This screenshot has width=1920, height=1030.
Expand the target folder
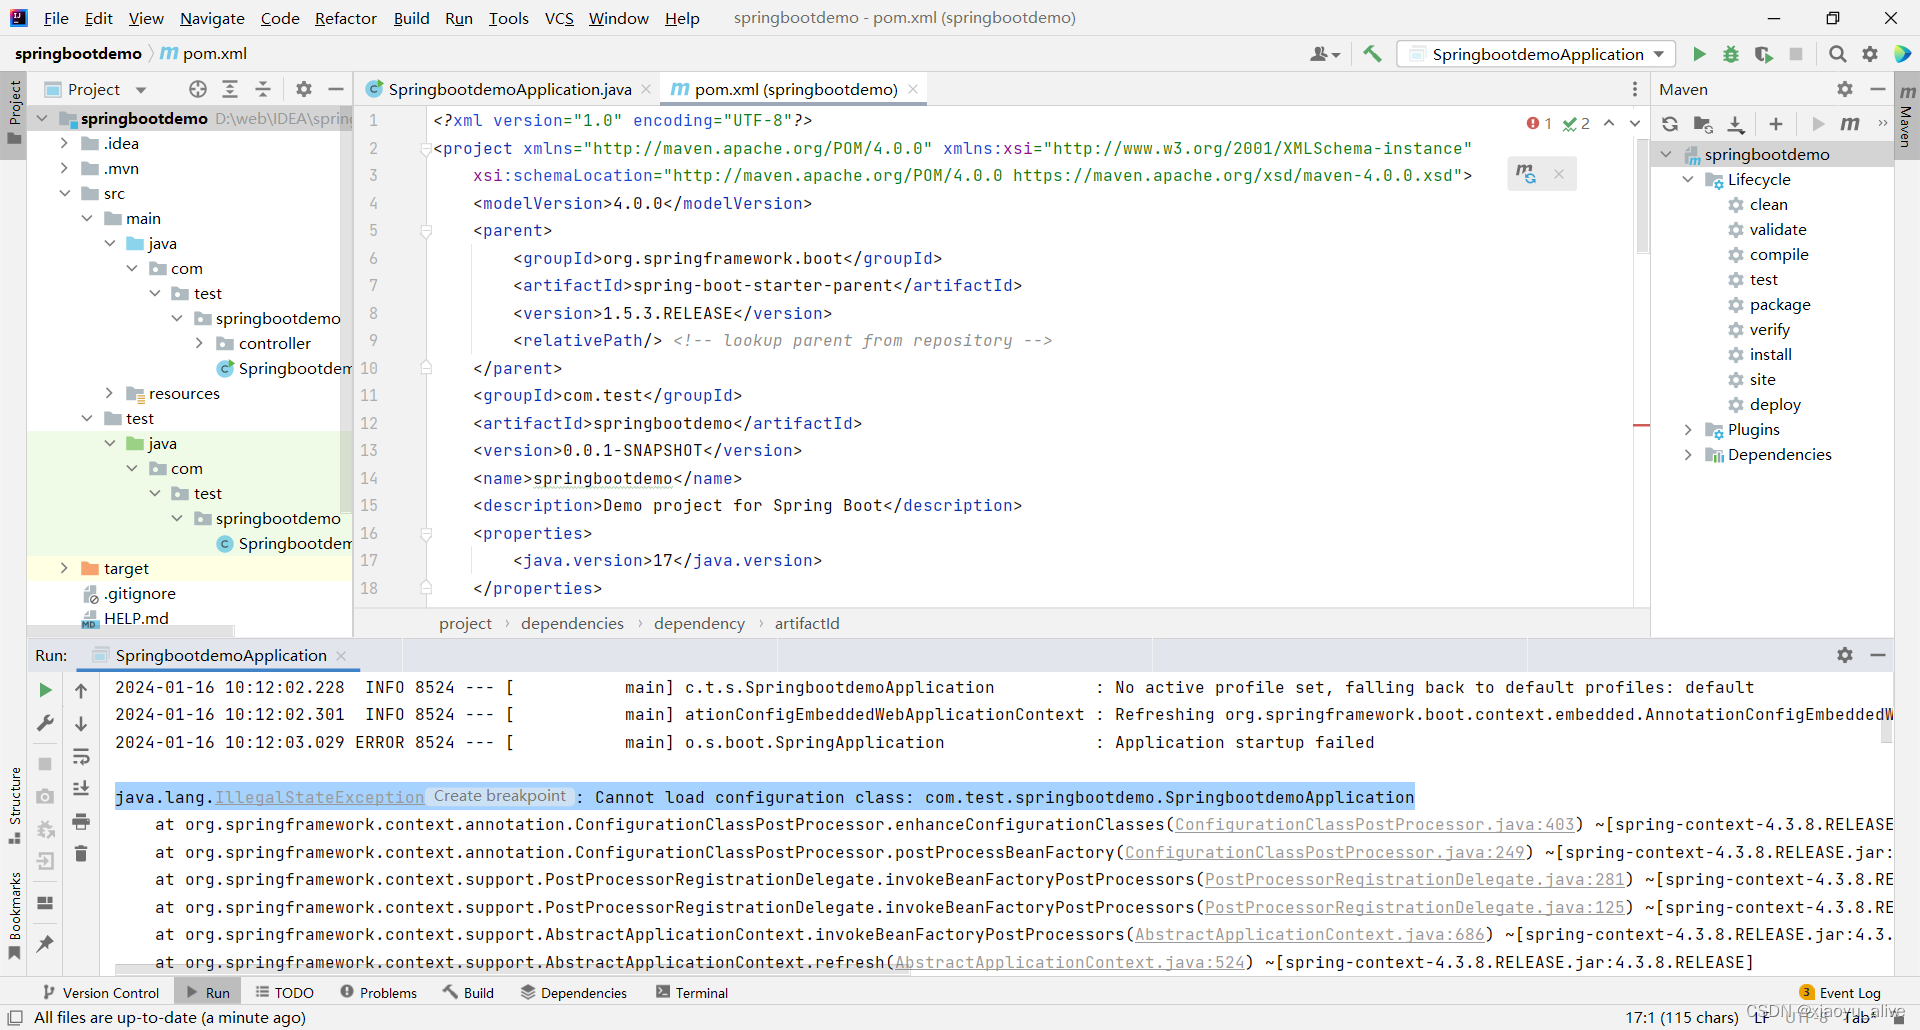click(64, 568)
